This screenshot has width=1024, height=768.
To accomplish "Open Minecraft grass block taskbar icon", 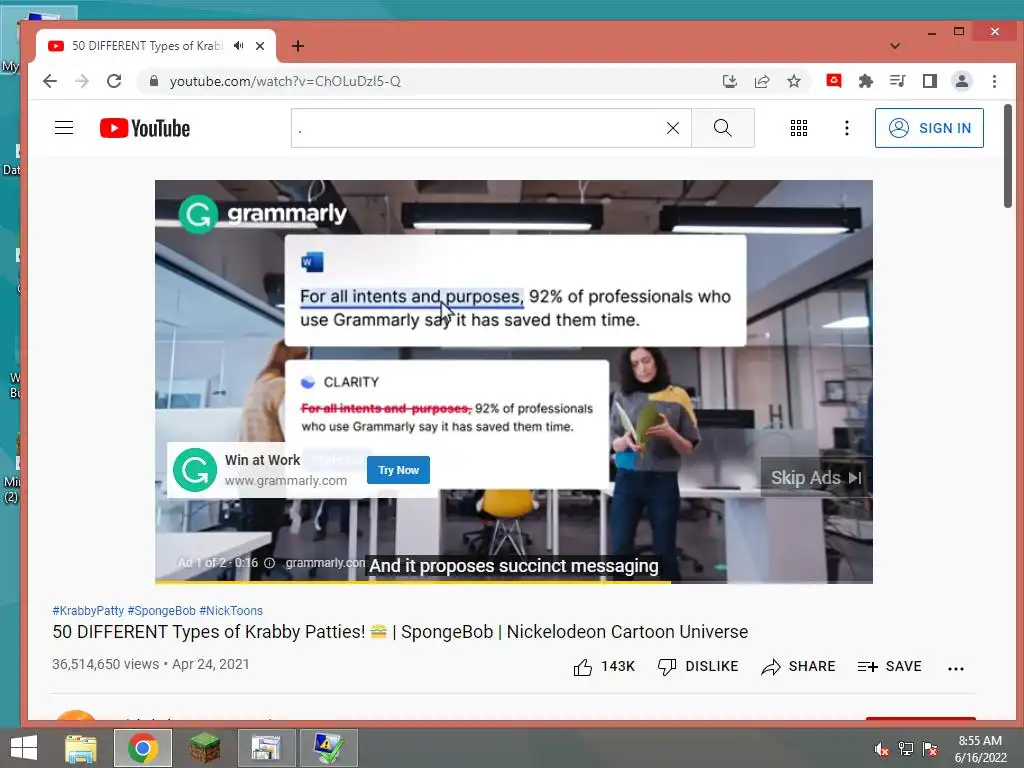I will click(x=204, y=748).
